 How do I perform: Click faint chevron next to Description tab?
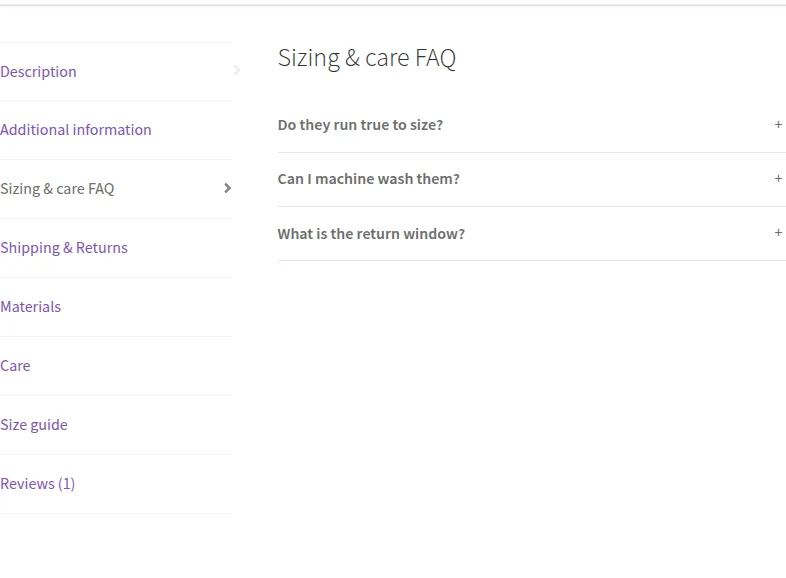point(237,71)
